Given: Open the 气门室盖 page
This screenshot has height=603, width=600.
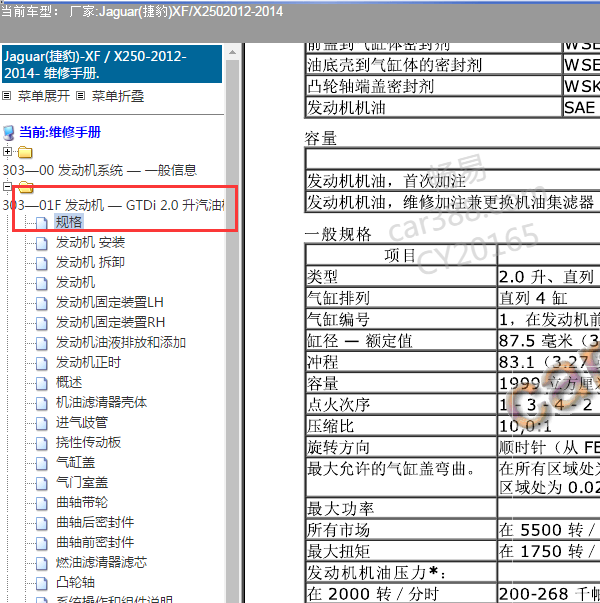Looking at the screenshot, I should (x=82, y=482).
